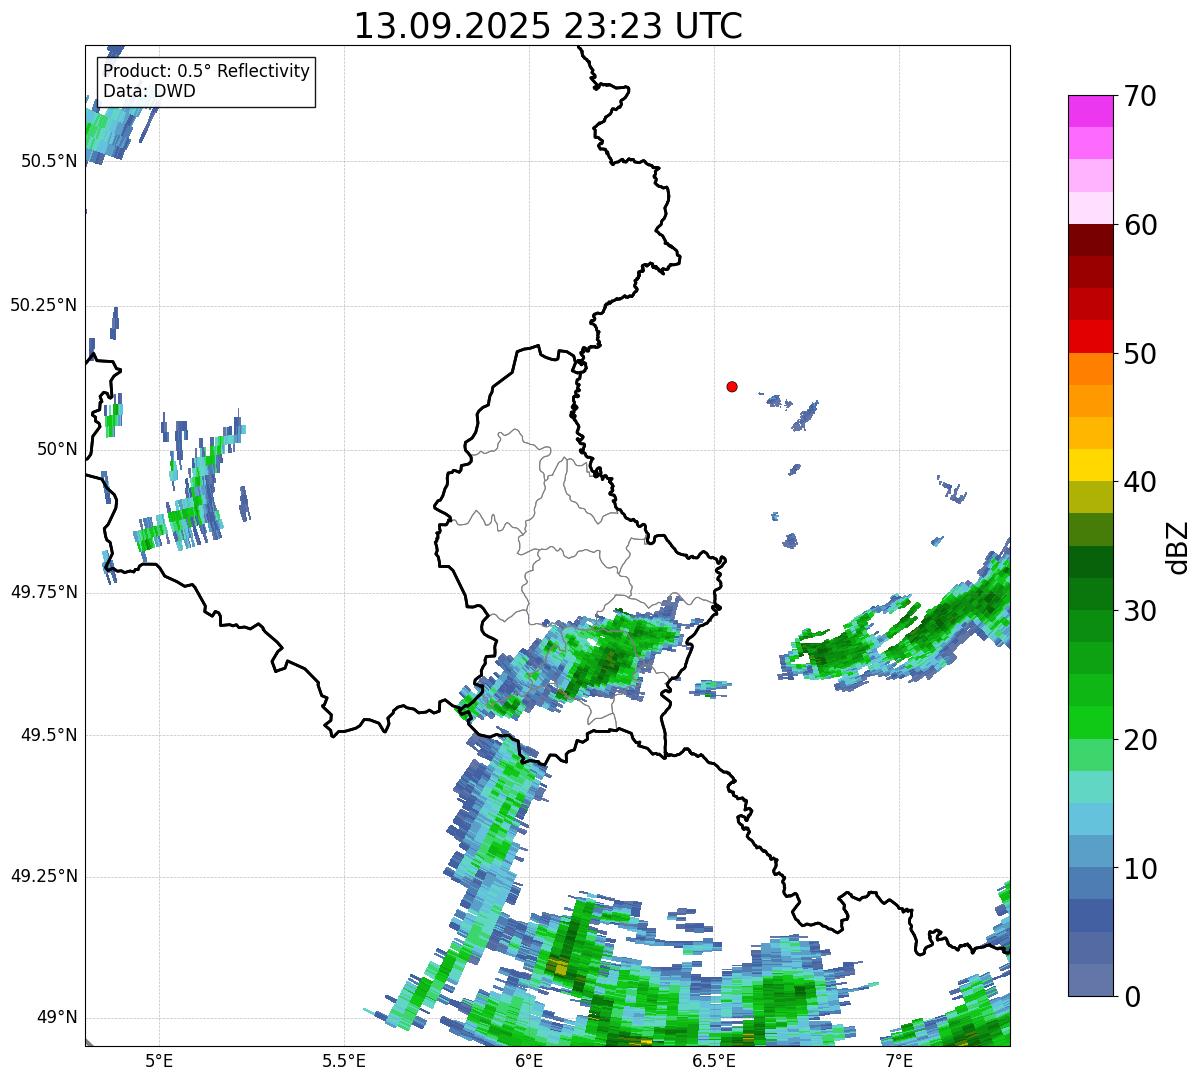1202x1081 pixels.
Task: Click the 7°E longitude label
Action: (899, 1060)
